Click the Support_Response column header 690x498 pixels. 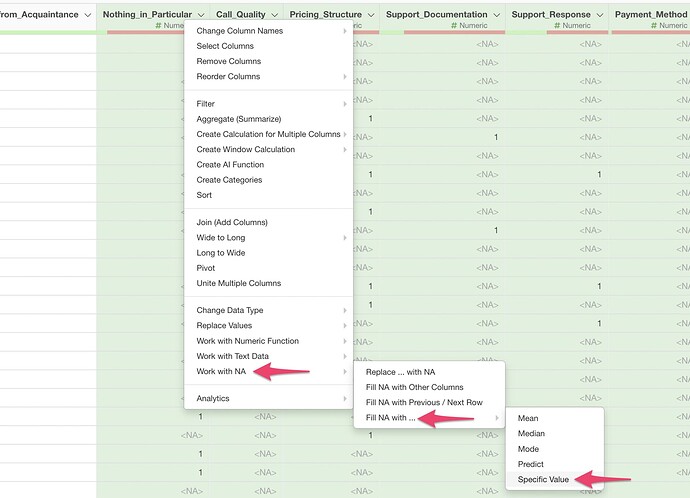(x=553, y=15)
